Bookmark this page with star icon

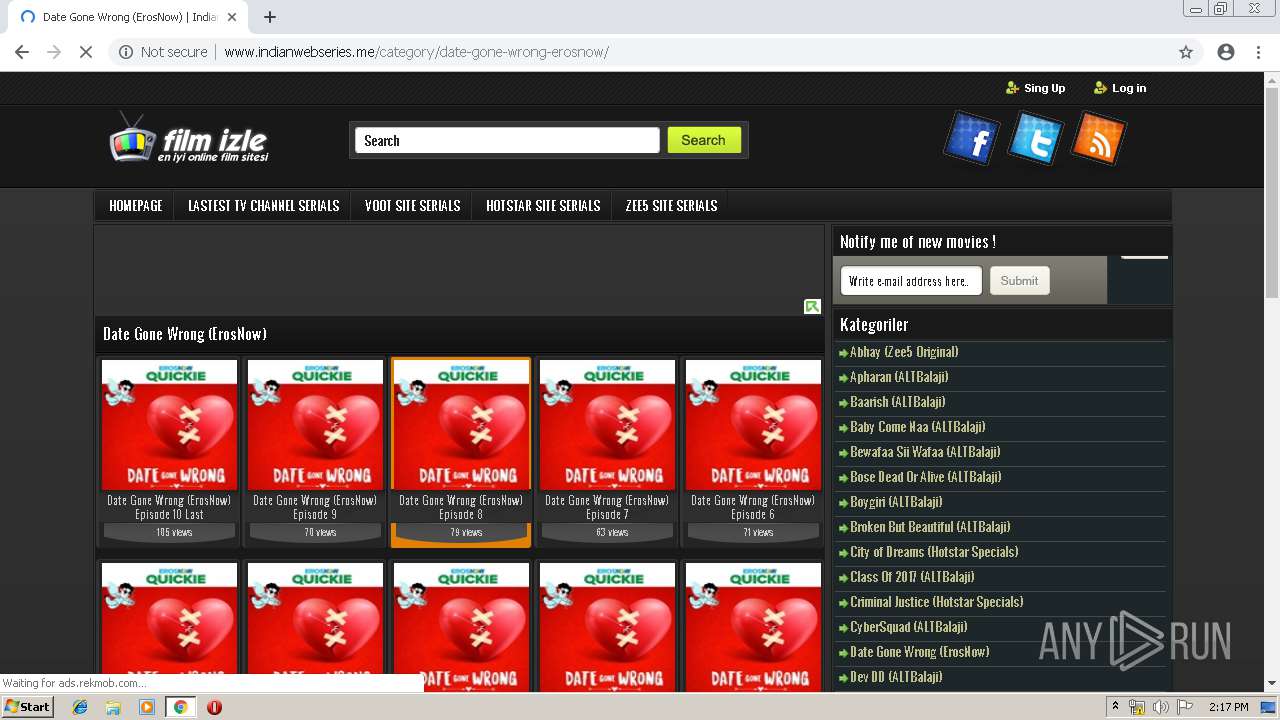coord(1186,52)
